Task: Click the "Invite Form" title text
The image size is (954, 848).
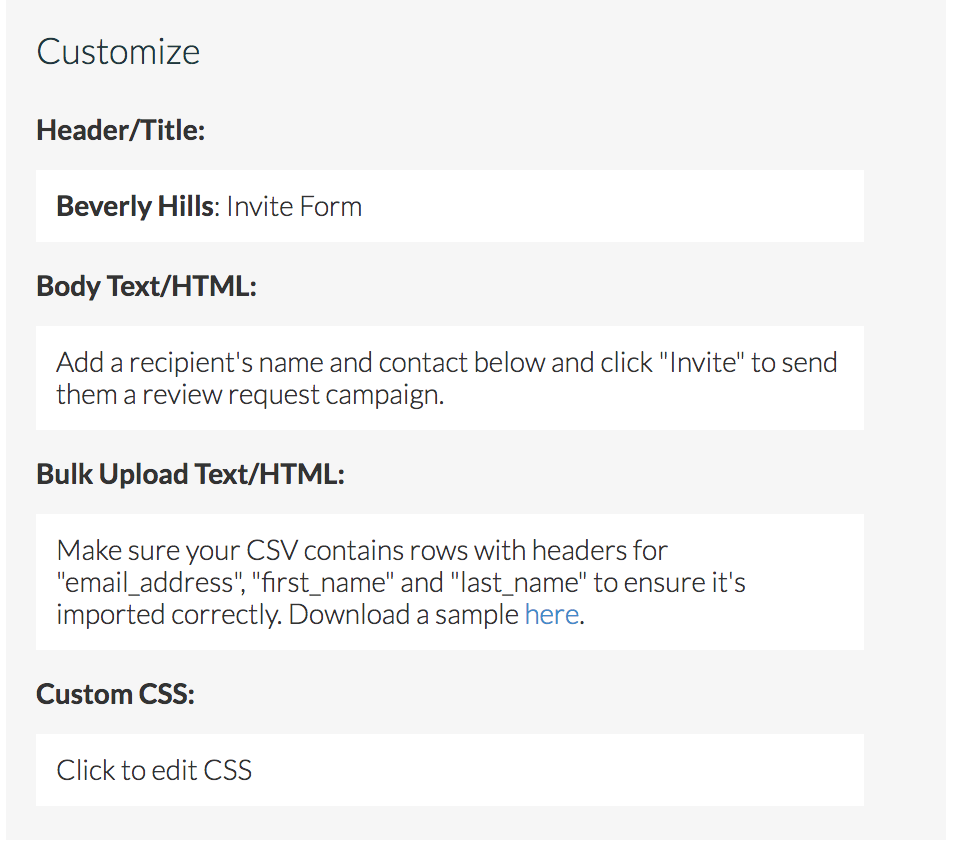Action: point(294,207)
